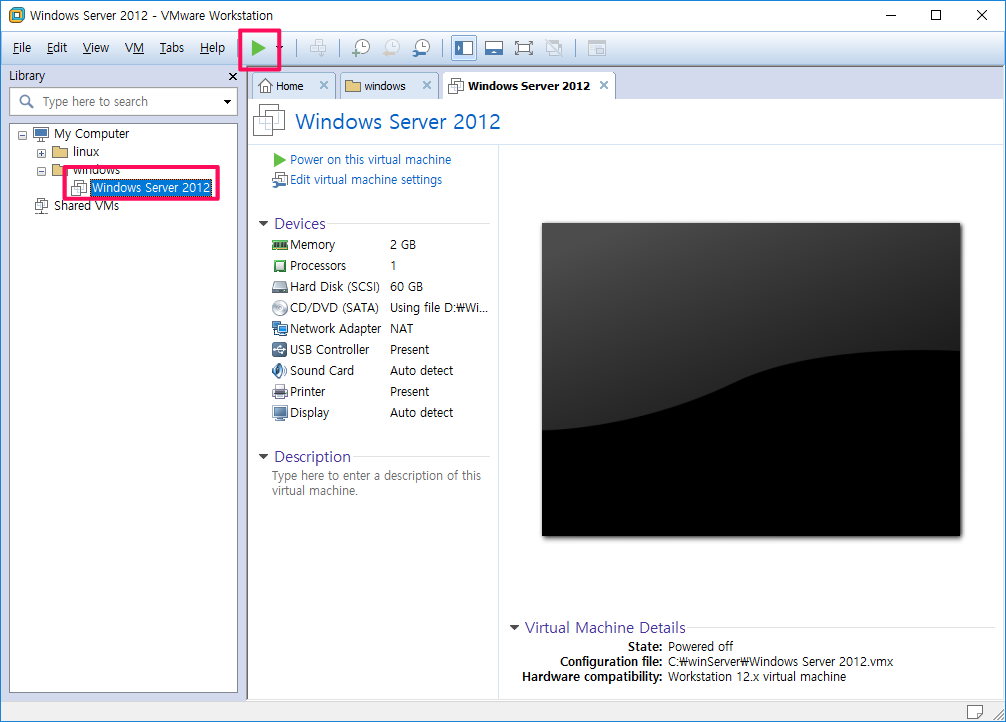1006x722 pixels.
Task: Select the Windows Server 2012 tab
Action: point(528,86)
